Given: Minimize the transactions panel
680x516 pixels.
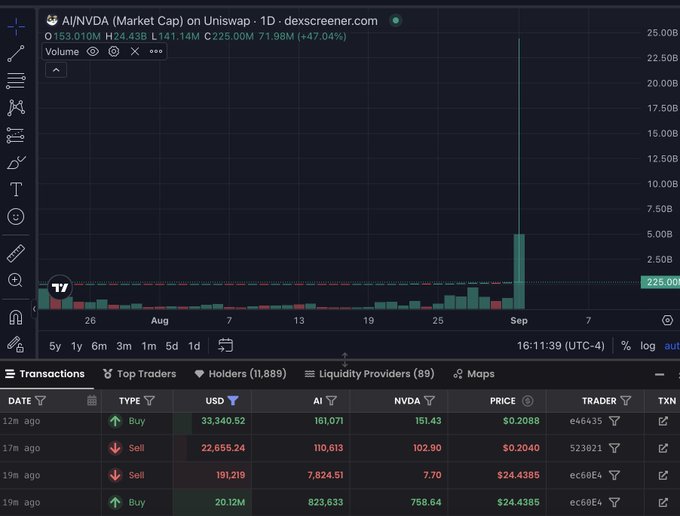Looking at the screenshot, I should click(x=659, y=374).
